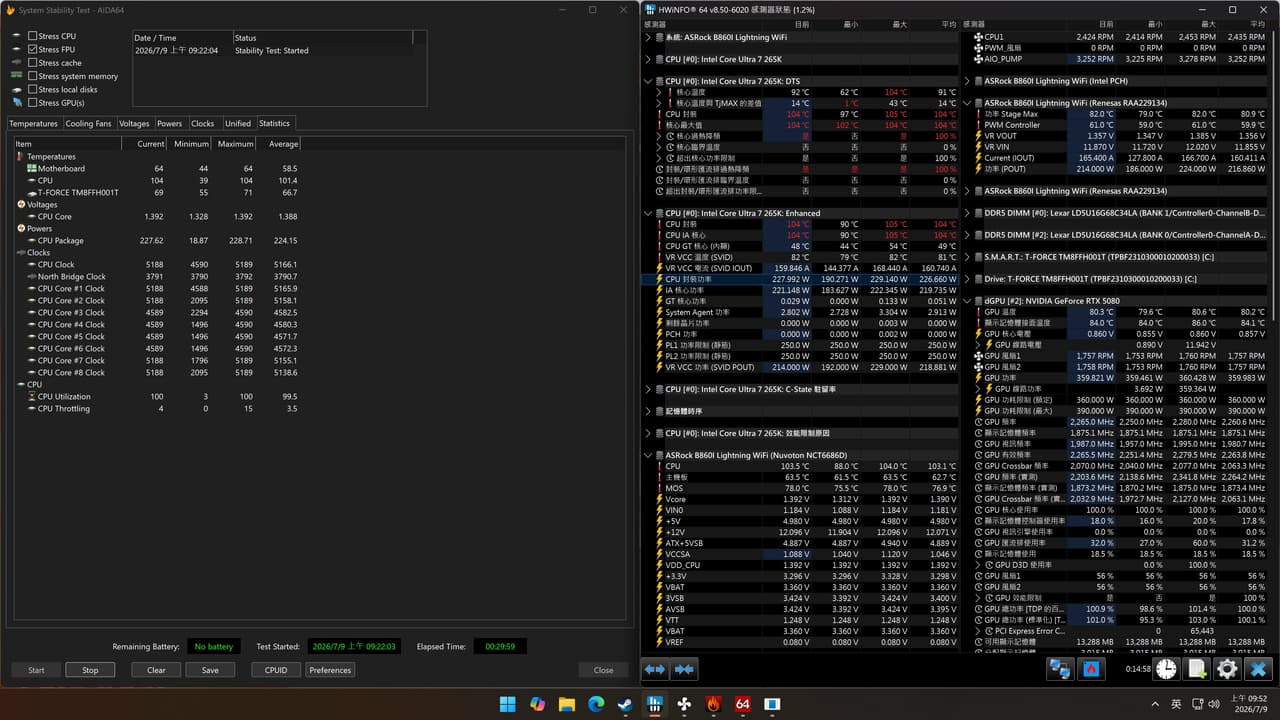The height and width of the screenshot is (720, 1280).
Task: Click HWiNFO icon in taskbar
Action: (x=655, y=704)
